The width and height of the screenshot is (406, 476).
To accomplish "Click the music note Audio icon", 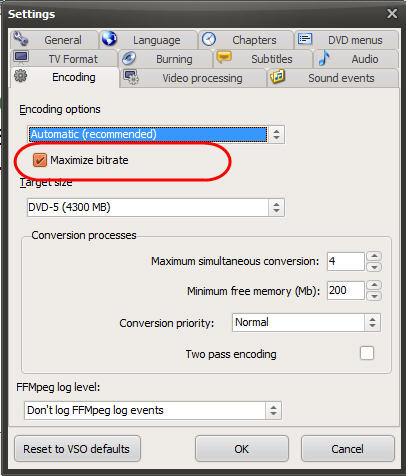I will tap(324, 58).
